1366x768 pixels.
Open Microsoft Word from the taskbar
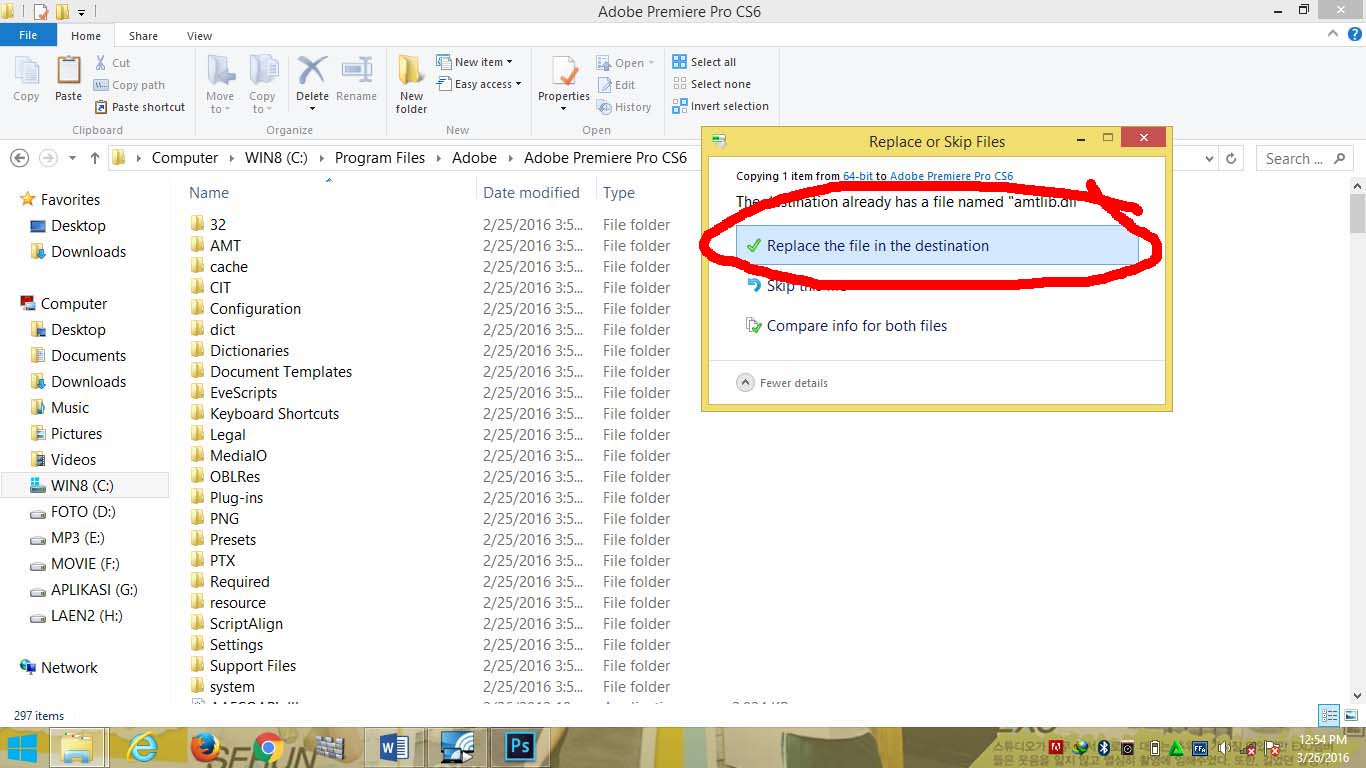pyautogui.click(x=395, y=747)
